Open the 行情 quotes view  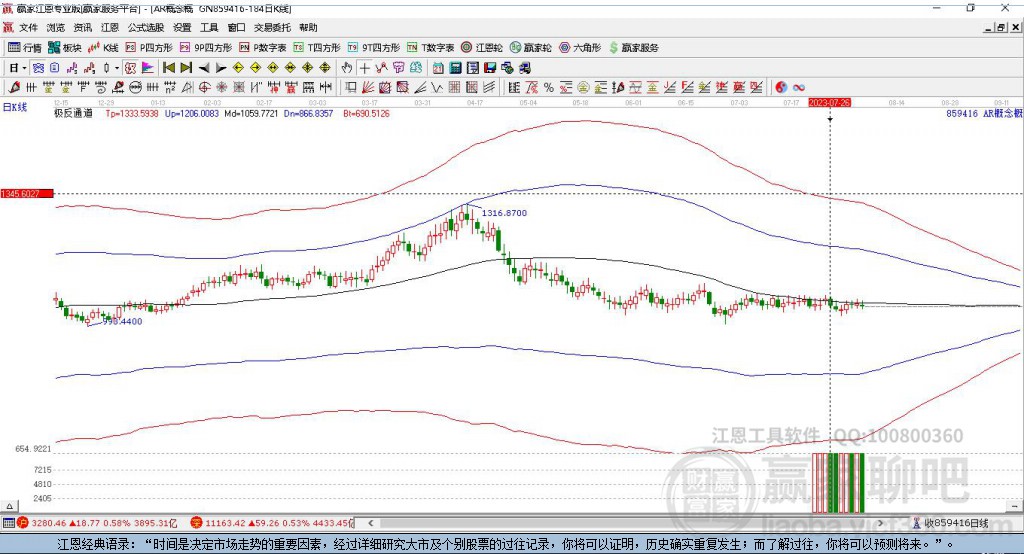(x=25, y=48)
